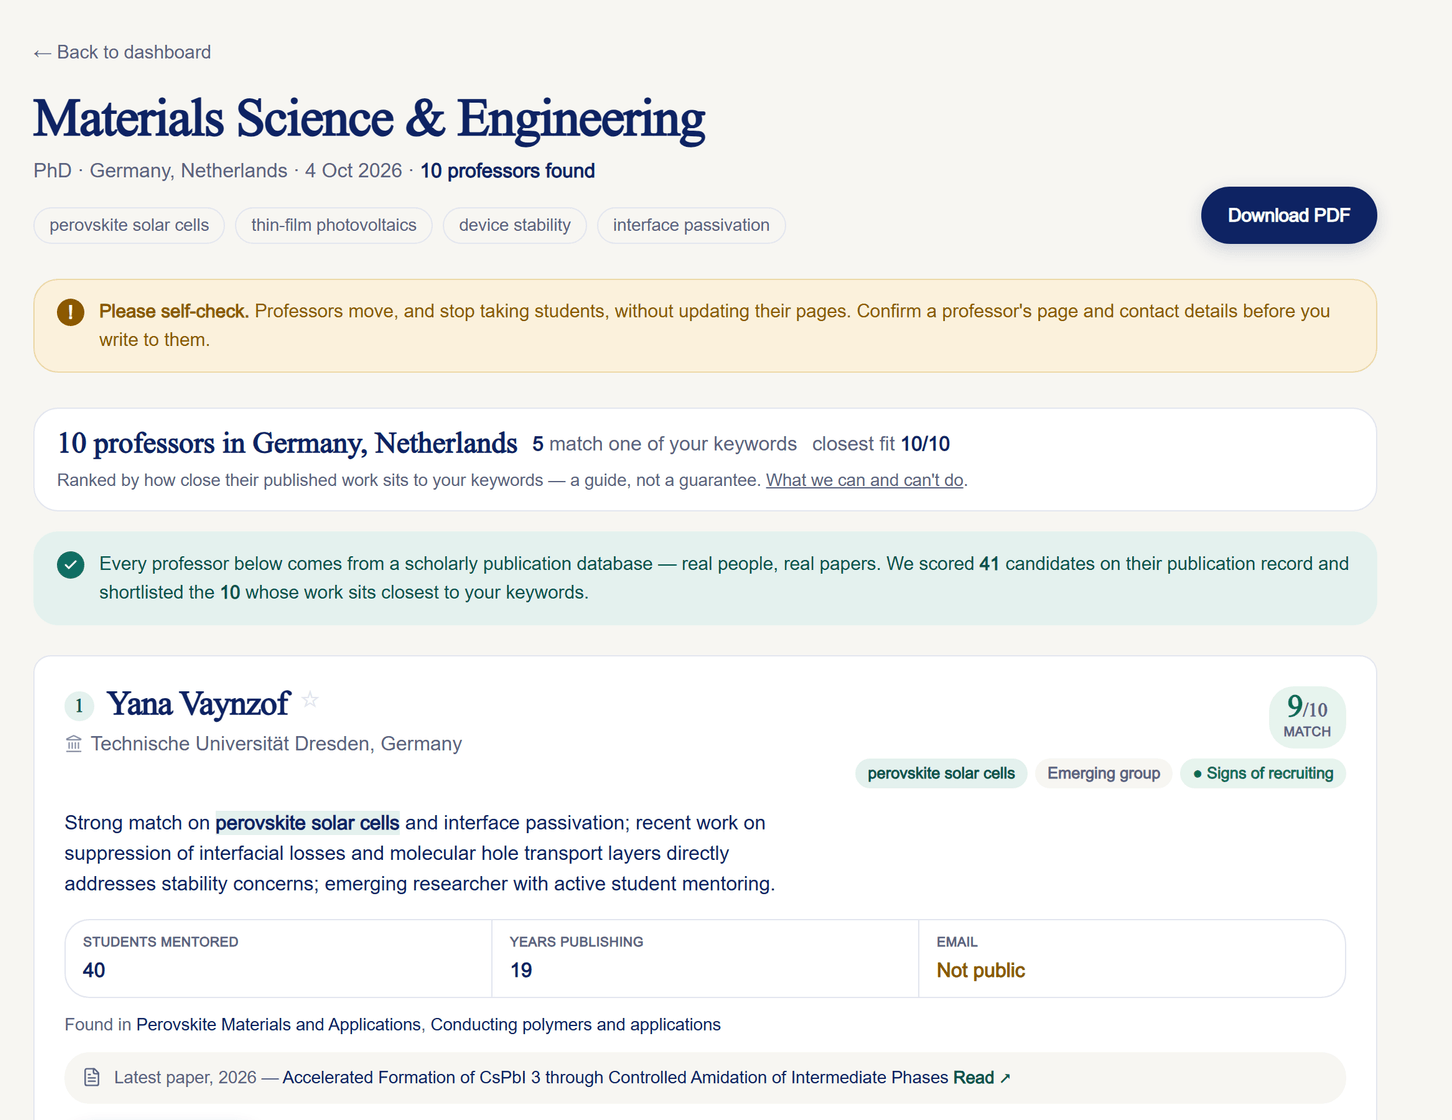
Task: Click Conducting polymers and applications topic
Action: pos(576,1024)
